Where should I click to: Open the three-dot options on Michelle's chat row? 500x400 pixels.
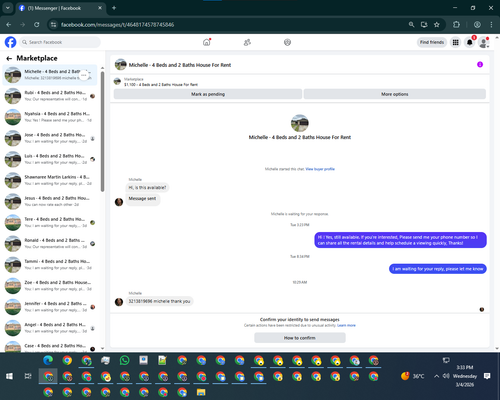[x=84, y=75]
